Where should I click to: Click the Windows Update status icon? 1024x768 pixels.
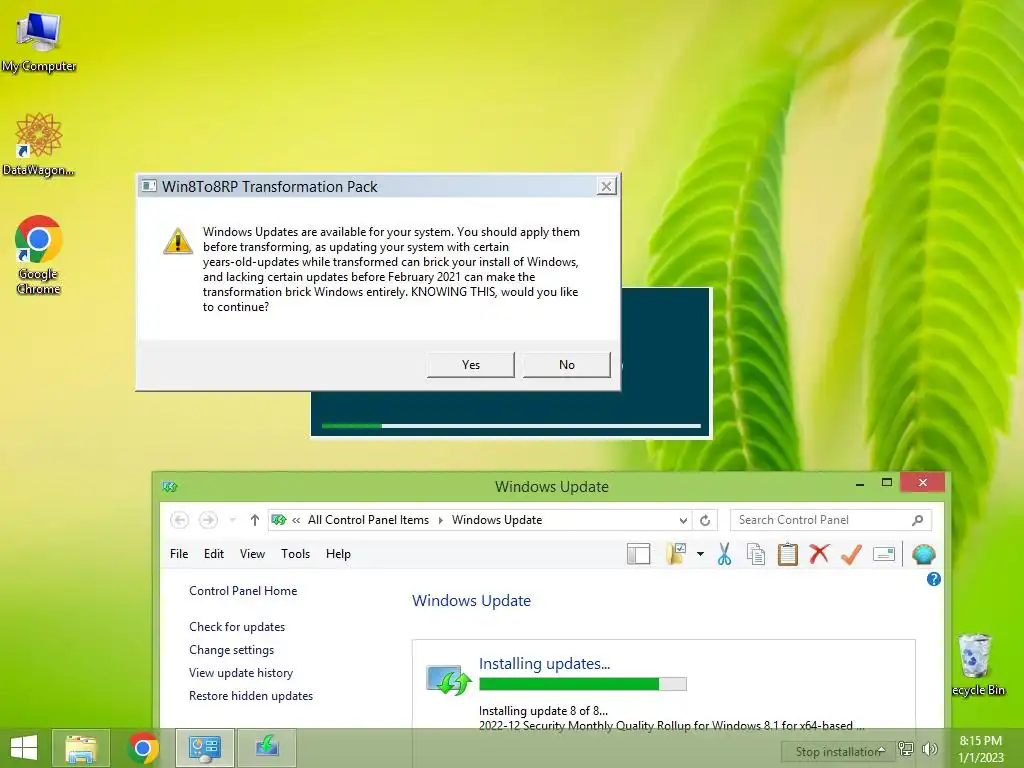click(x=448, y=680)
